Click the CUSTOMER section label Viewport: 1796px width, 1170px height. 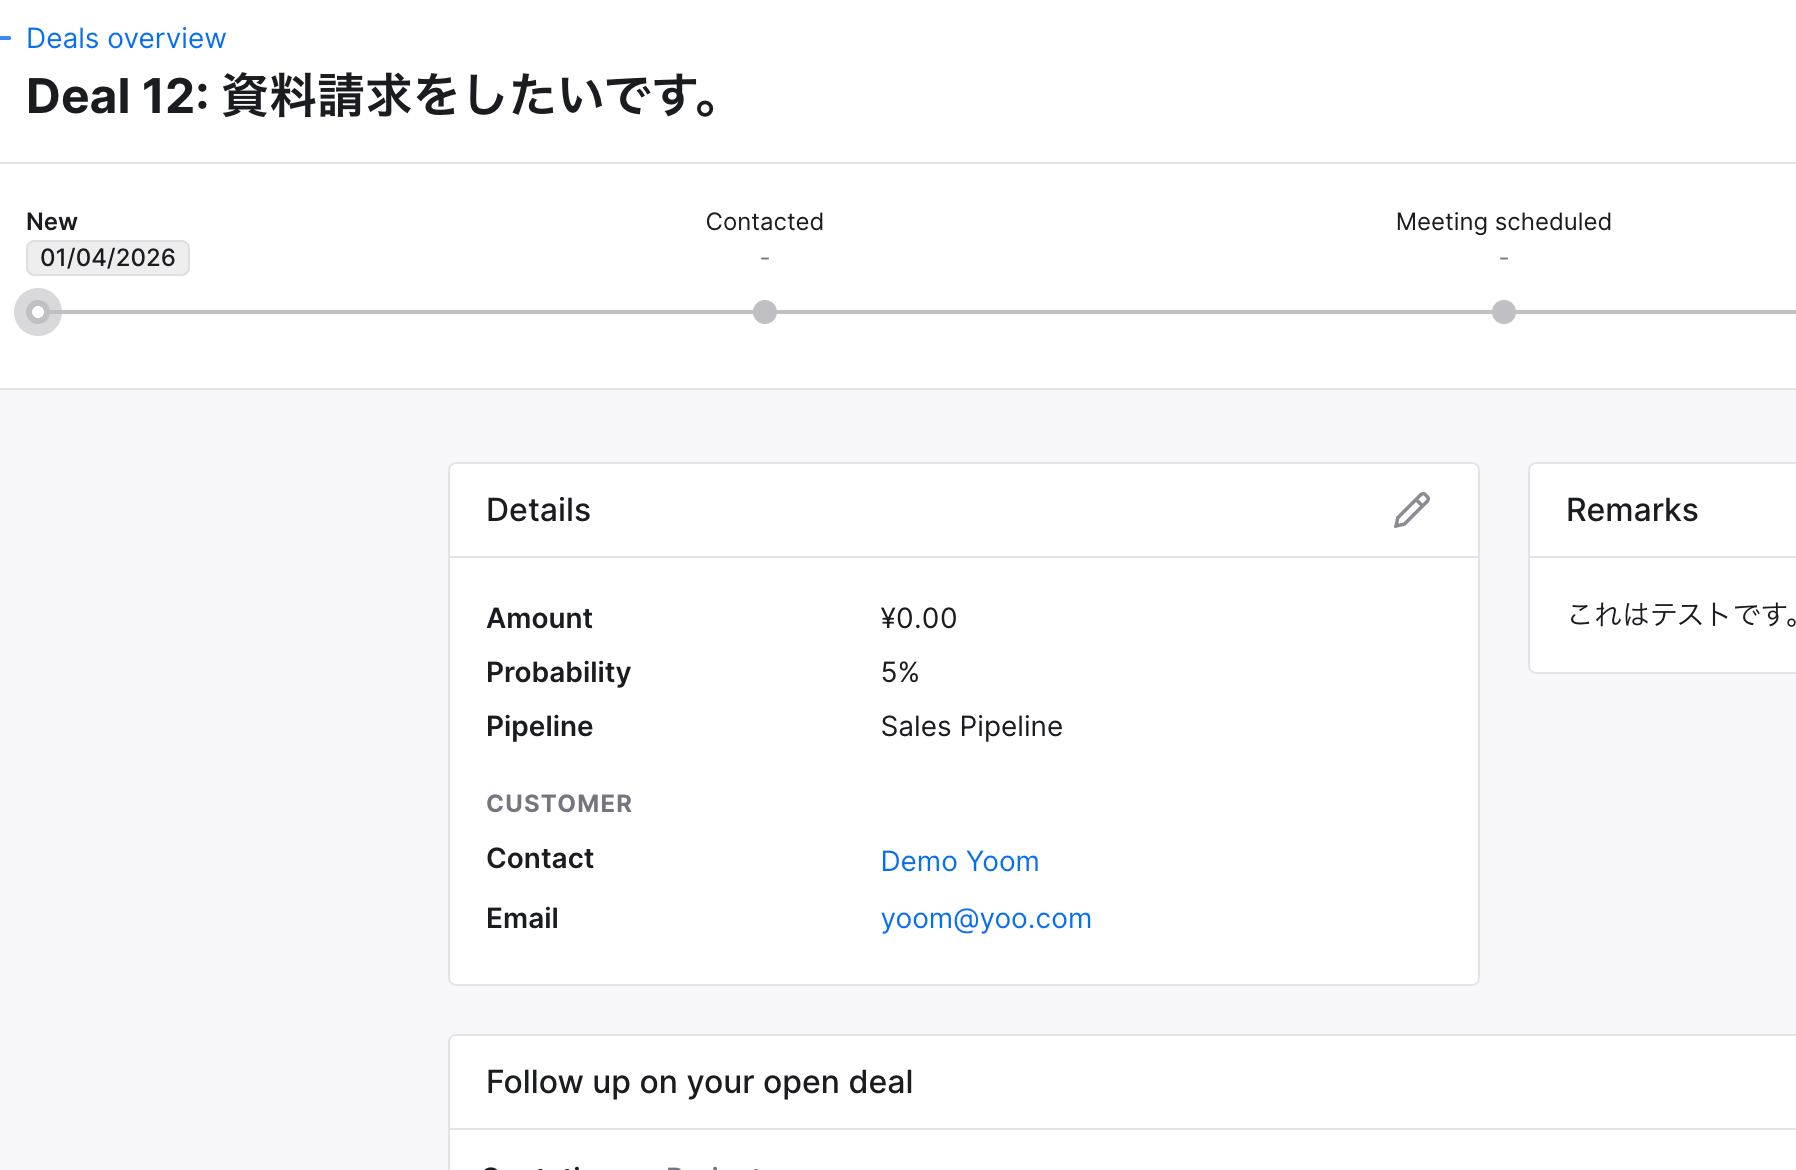coord(559,804)
